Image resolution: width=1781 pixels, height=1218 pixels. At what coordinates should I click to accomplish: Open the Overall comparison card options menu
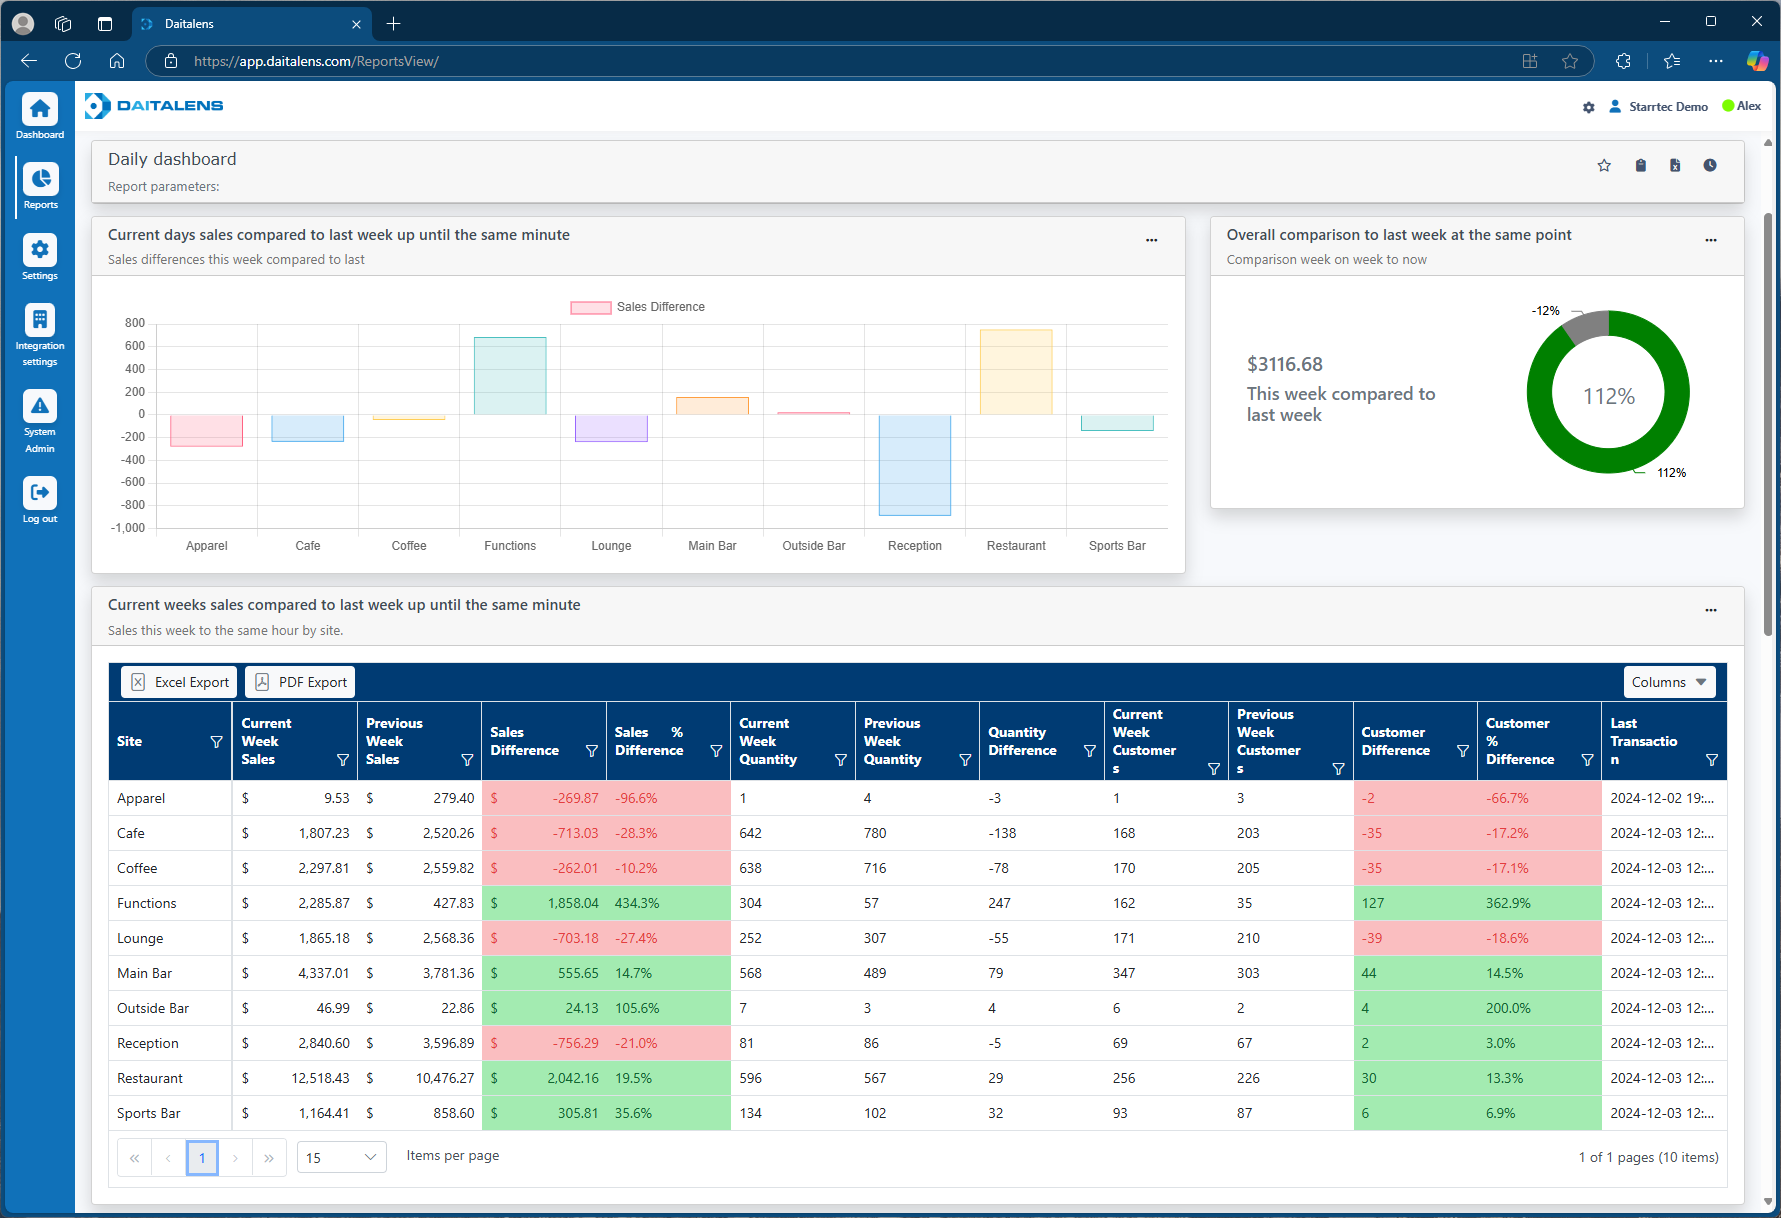tap(1710, 240)
